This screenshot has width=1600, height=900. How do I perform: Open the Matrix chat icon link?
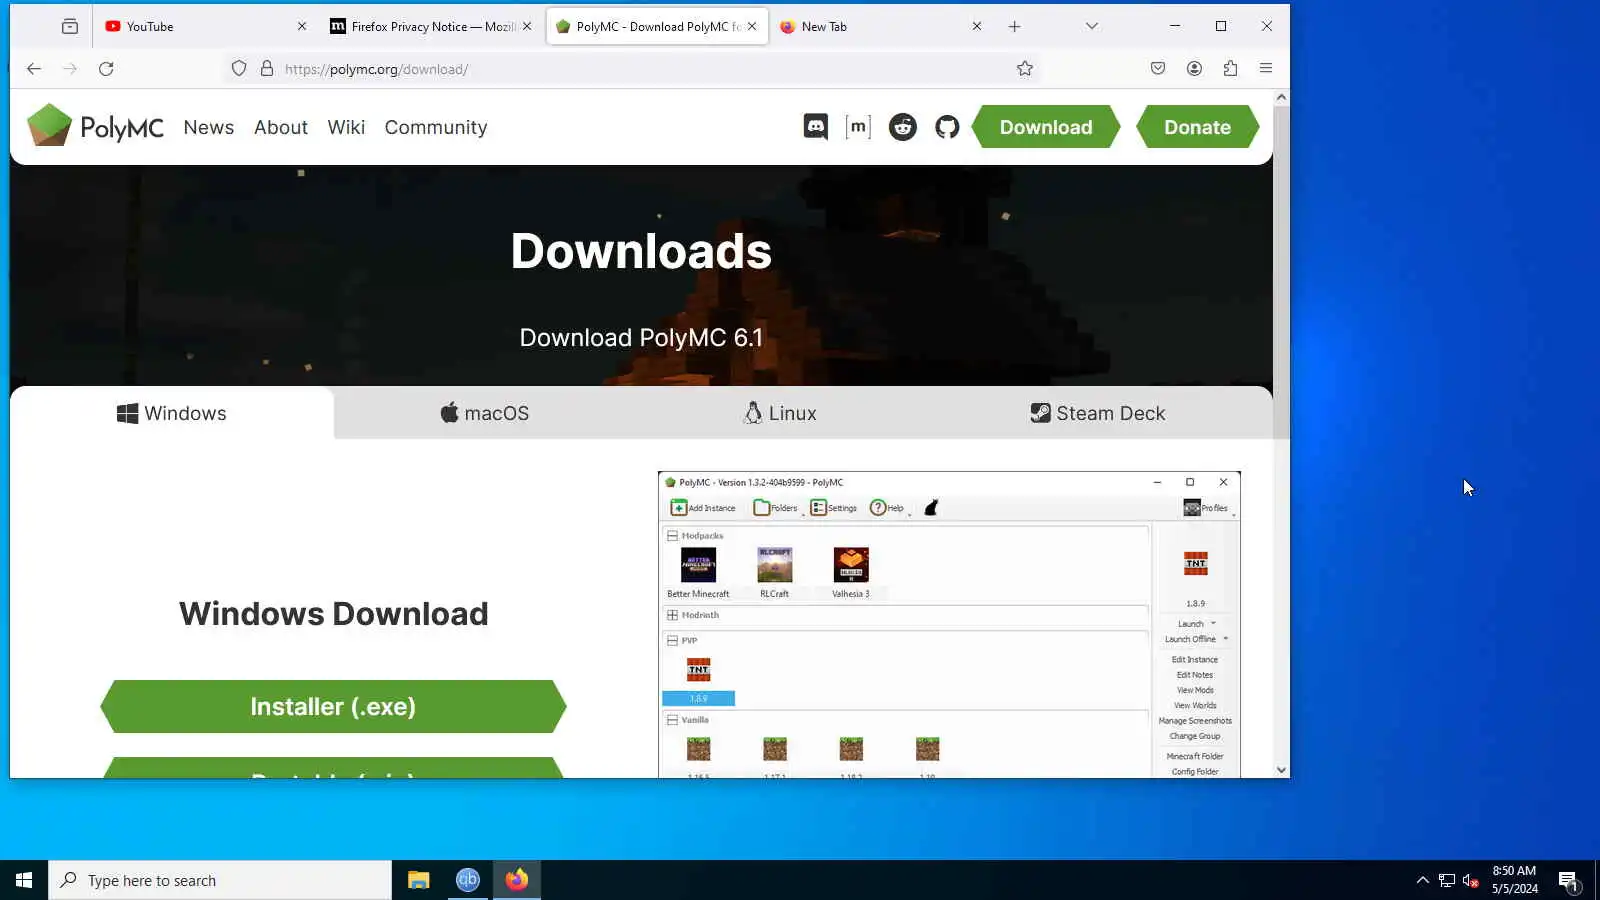coord(858,127)
